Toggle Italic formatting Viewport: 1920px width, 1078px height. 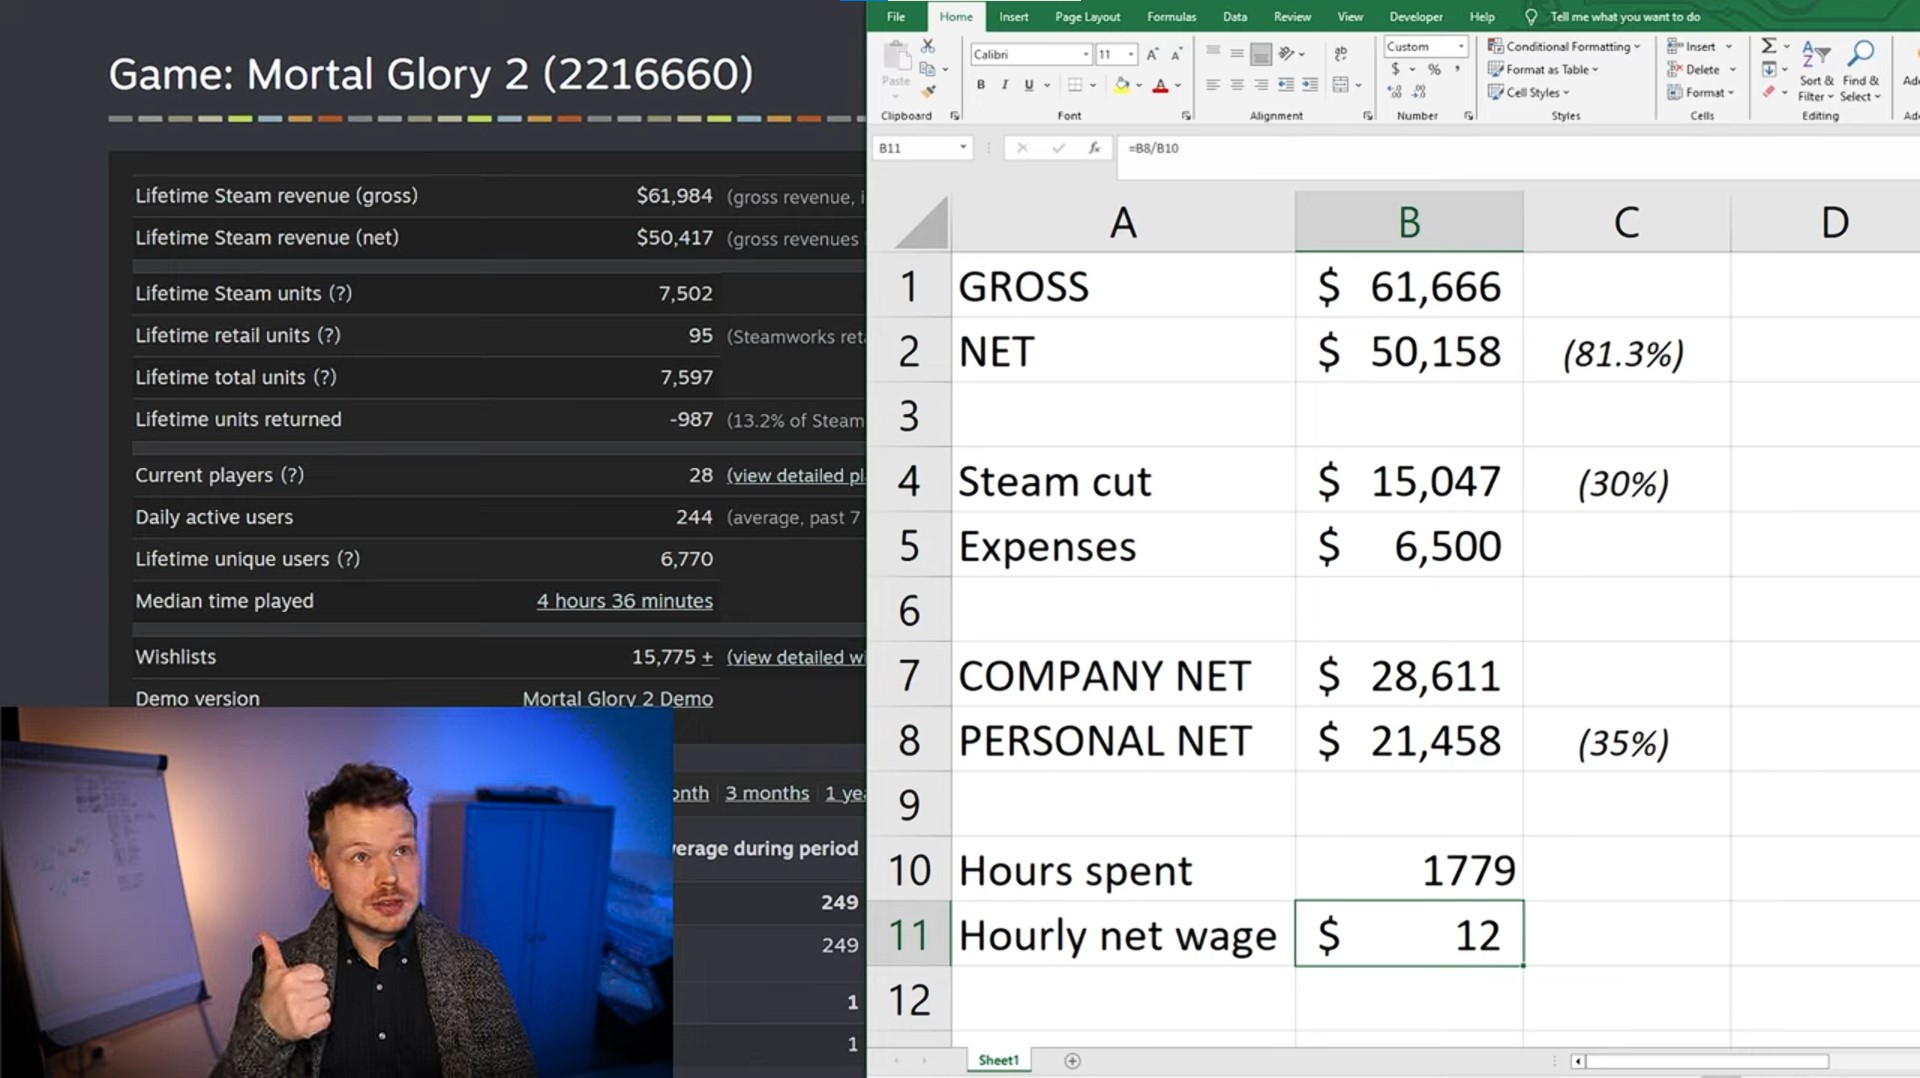[1005, 85]
